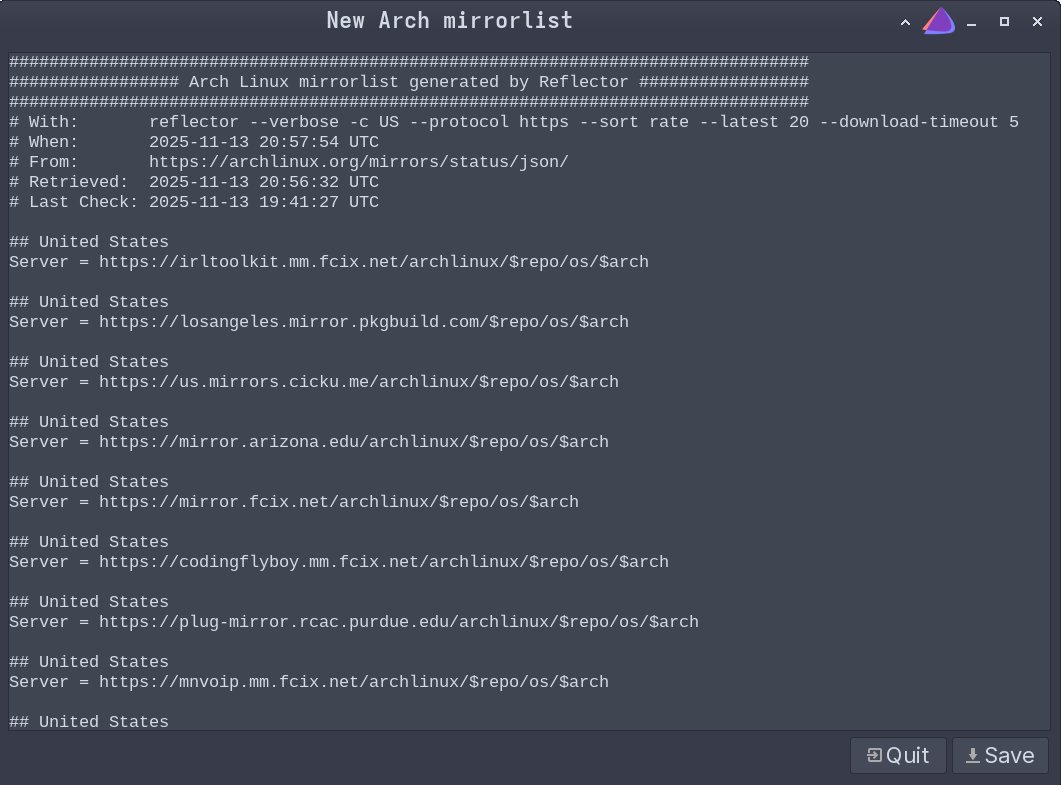Click the '## United States' heading above losangeles server
The height and width of the screenshot is (785, 1061).
click(x=89, y=302)
